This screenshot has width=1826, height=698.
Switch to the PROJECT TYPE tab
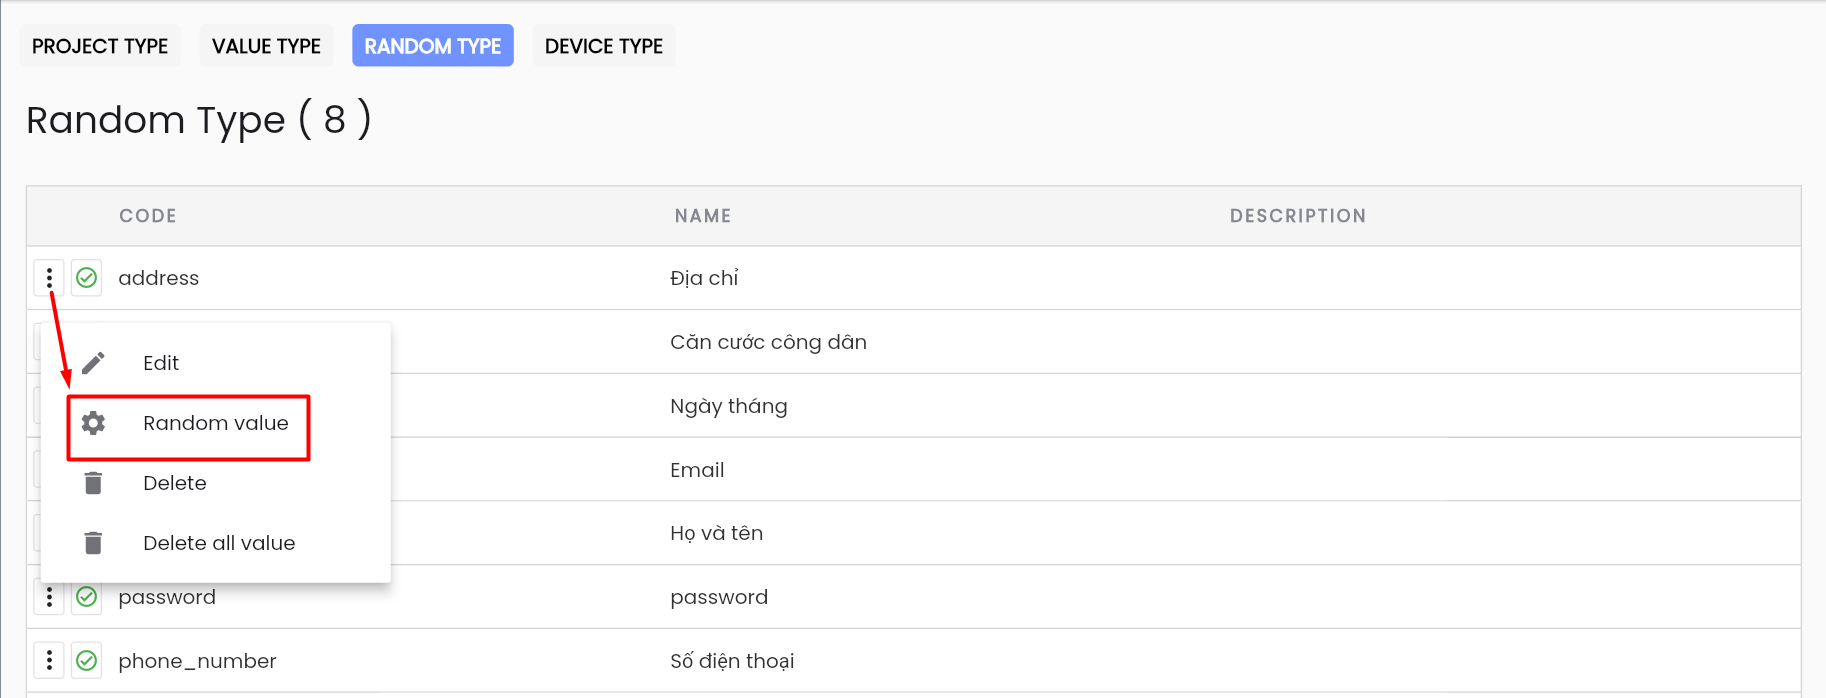point(100,46)
